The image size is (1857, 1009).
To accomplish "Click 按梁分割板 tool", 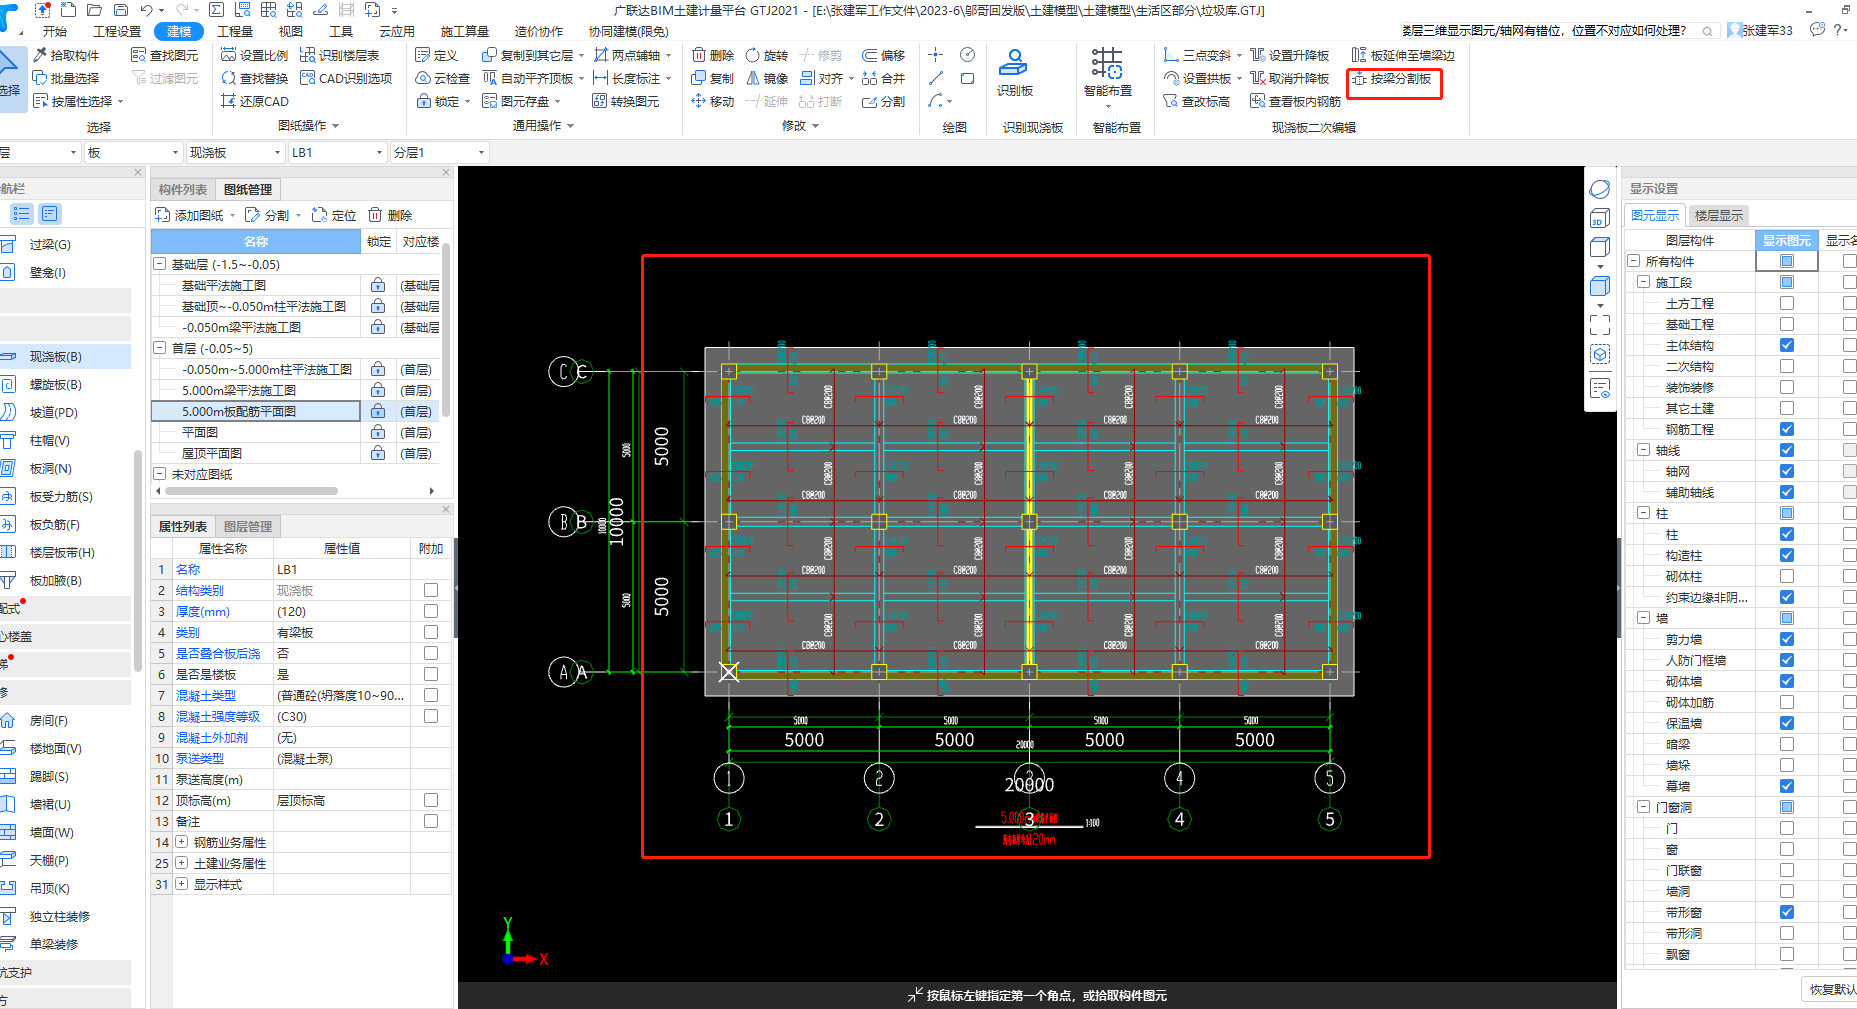I will [1392, 78].
